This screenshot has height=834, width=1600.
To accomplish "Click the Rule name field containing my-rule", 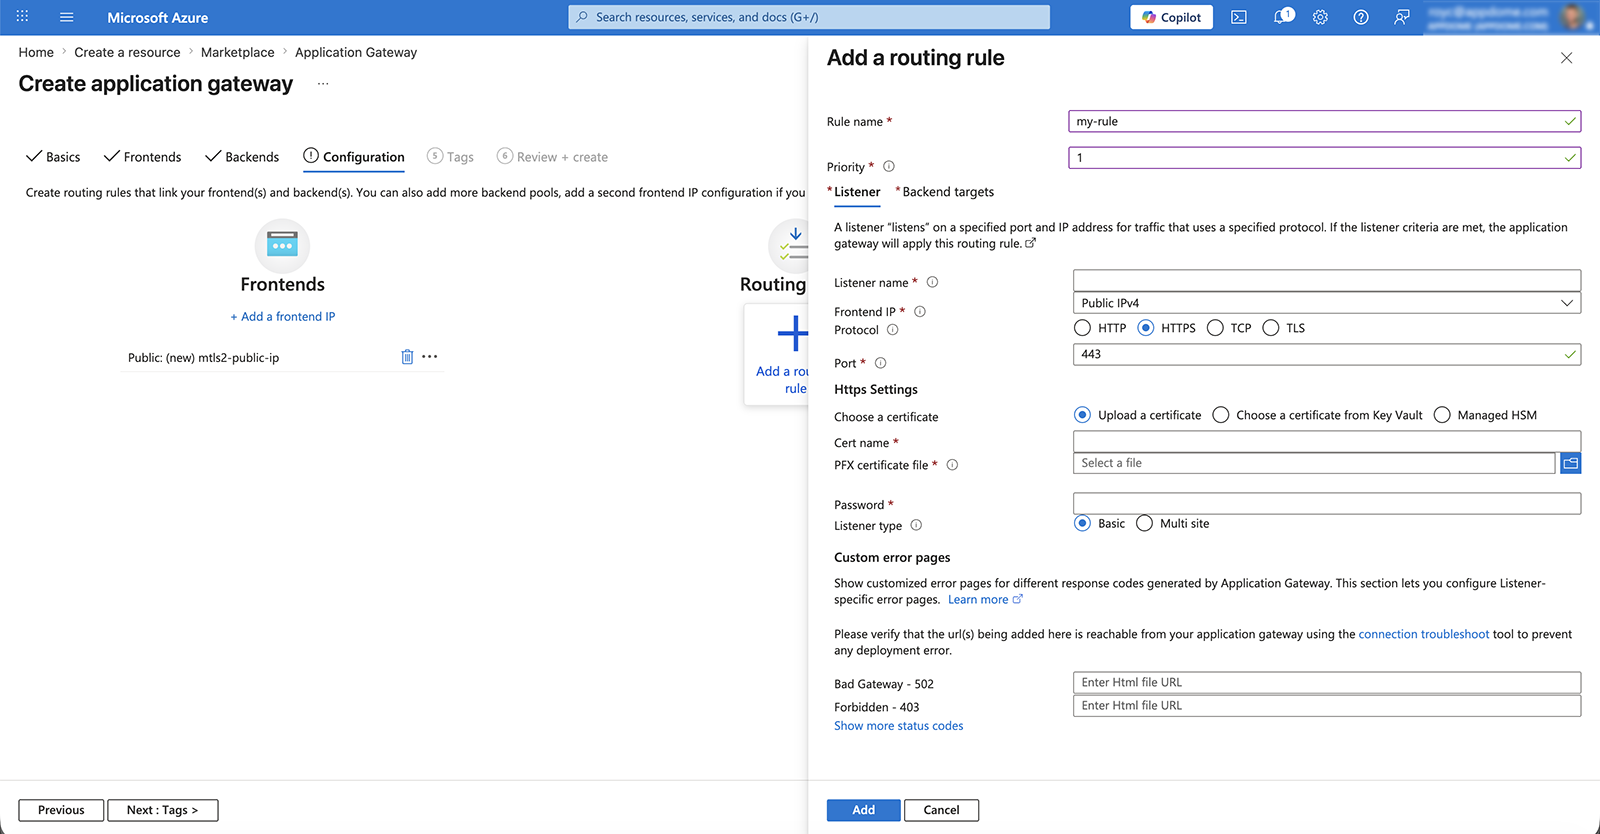I will [x=1324, y=121].
